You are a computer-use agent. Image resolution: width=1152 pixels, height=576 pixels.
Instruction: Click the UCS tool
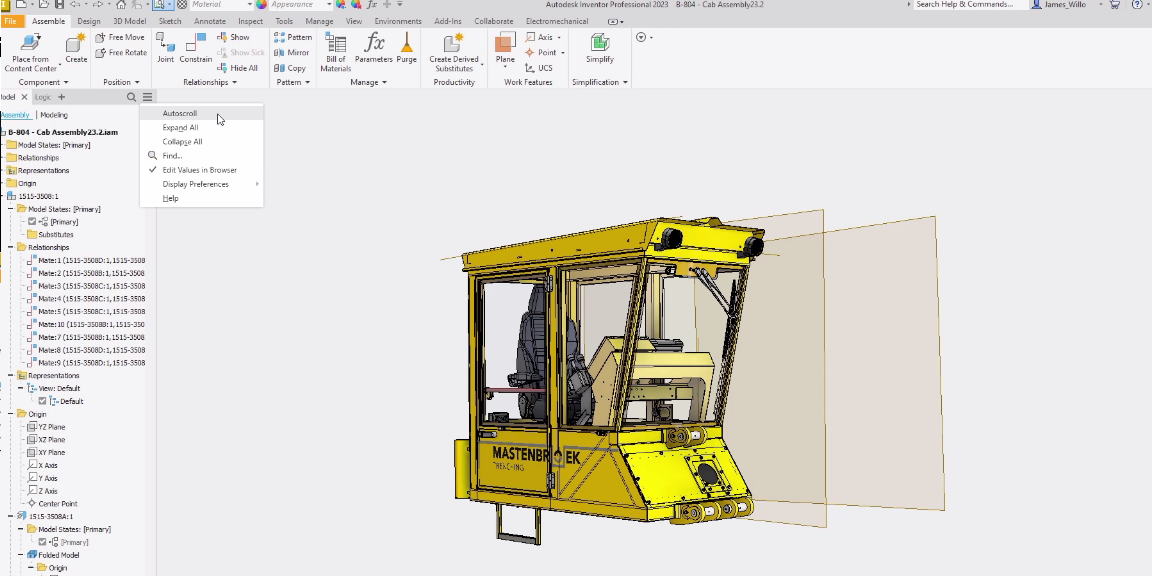(539, 68)
